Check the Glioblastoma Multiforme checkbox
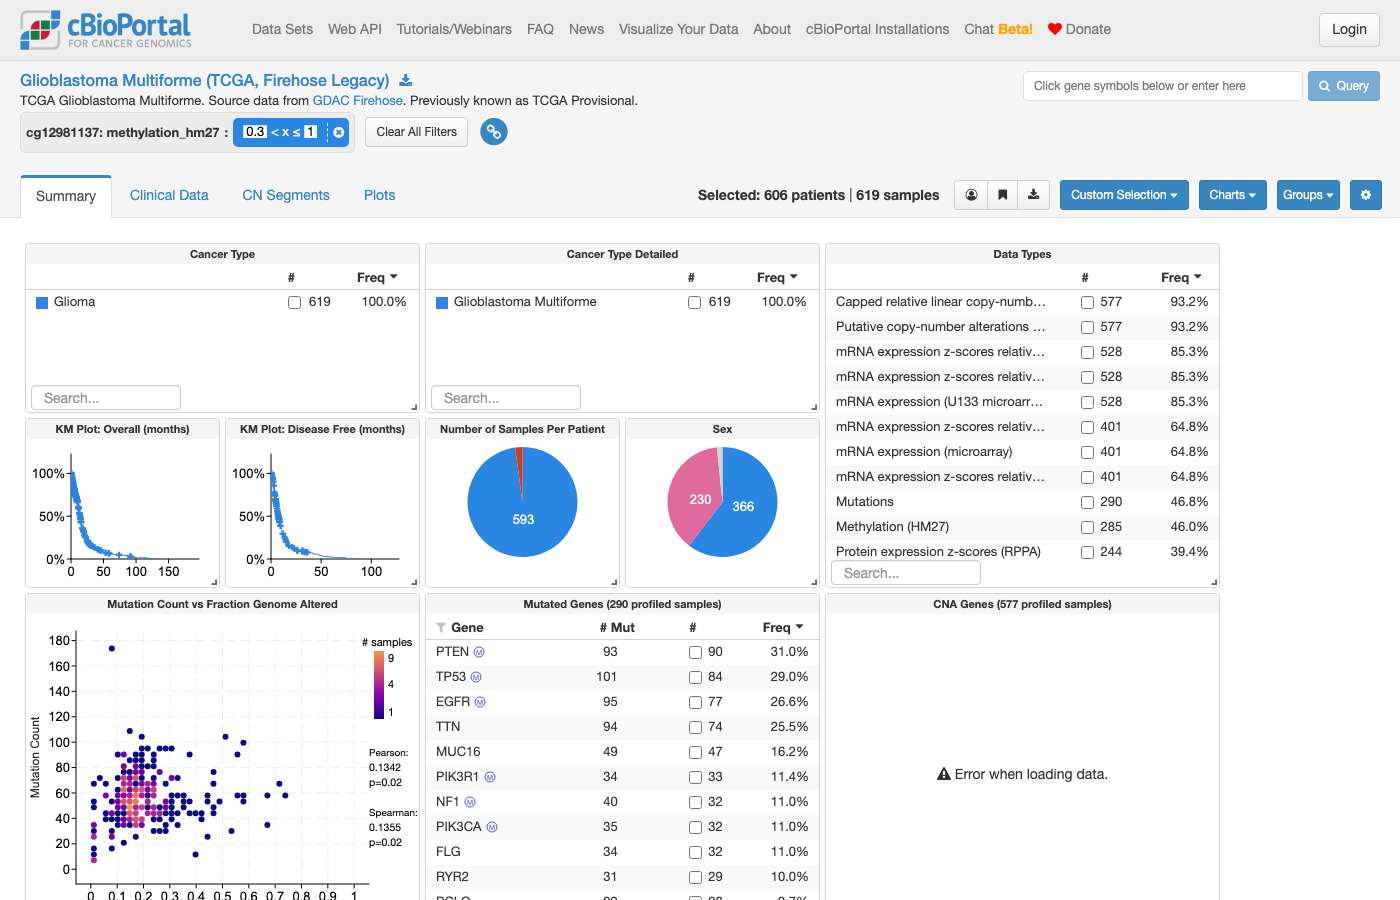 pos(694,302)
